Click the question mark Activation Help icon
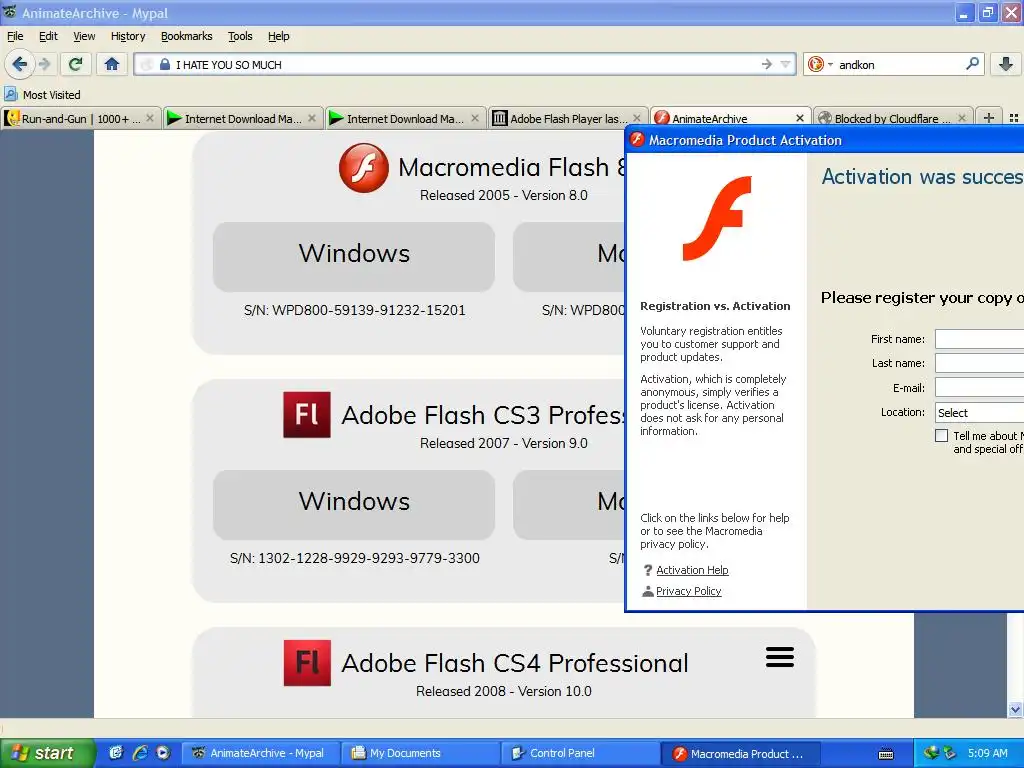Screen dimensions: 1024x768 [x=648, y=570]
